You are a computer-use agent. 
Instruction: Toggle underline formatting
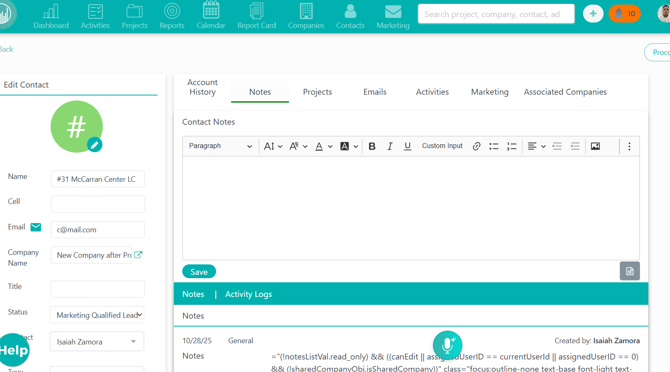coord(407,146)
